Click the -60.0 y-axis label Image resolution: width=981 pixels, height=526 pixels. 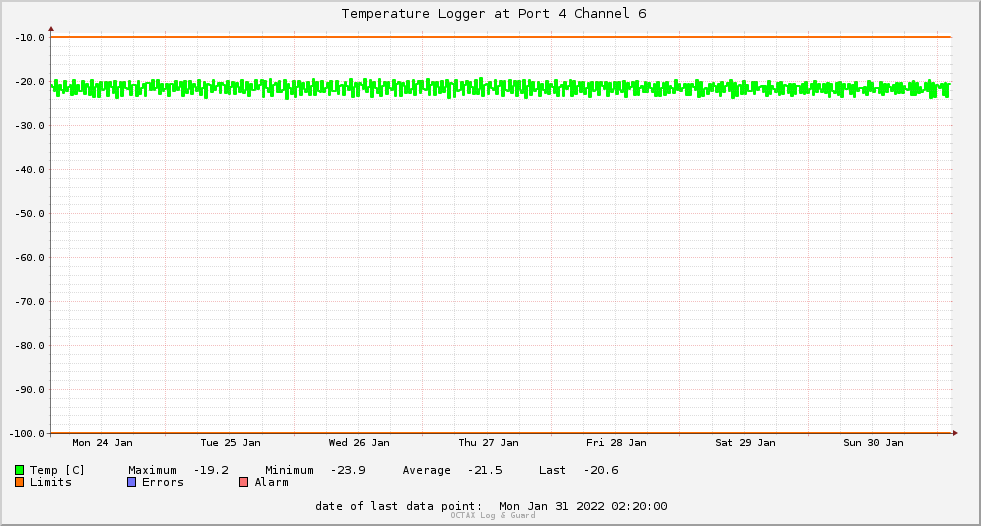tap(30, 258)
